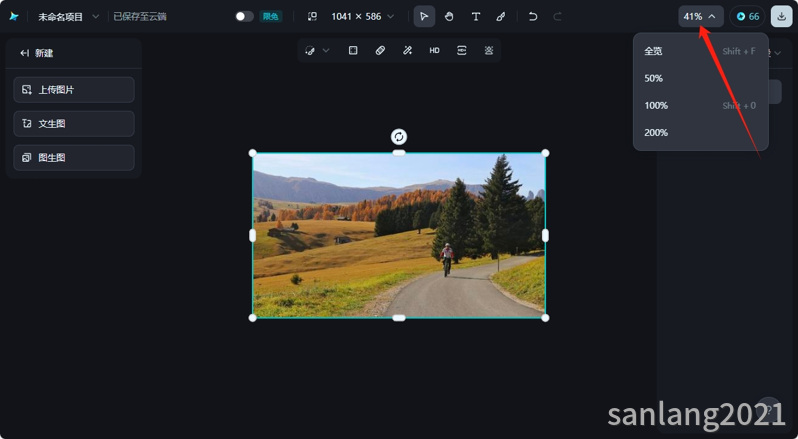The width and height of the screenshot is (798, 439).
Task: Click the eraser icon in floating toolbar
Action: [380, 50]
